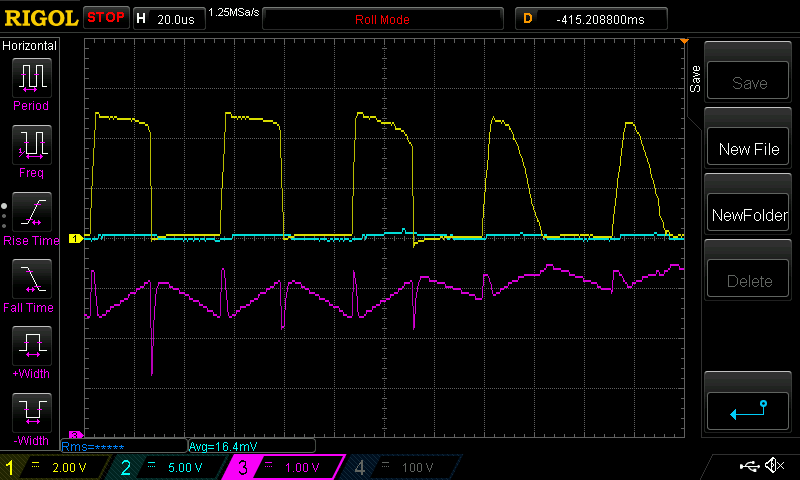The image size is (800, 480).
Task: Open the Horizontal measurement menu header
Action: tap(30, 46)
